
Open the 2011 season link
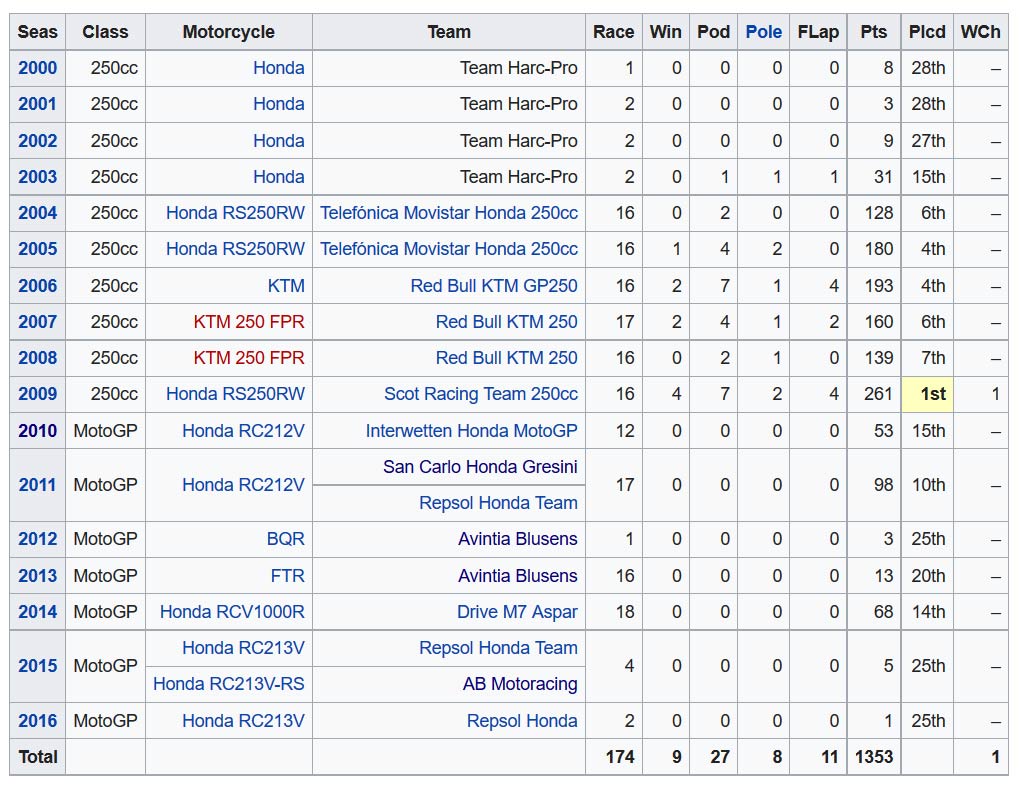38,485
